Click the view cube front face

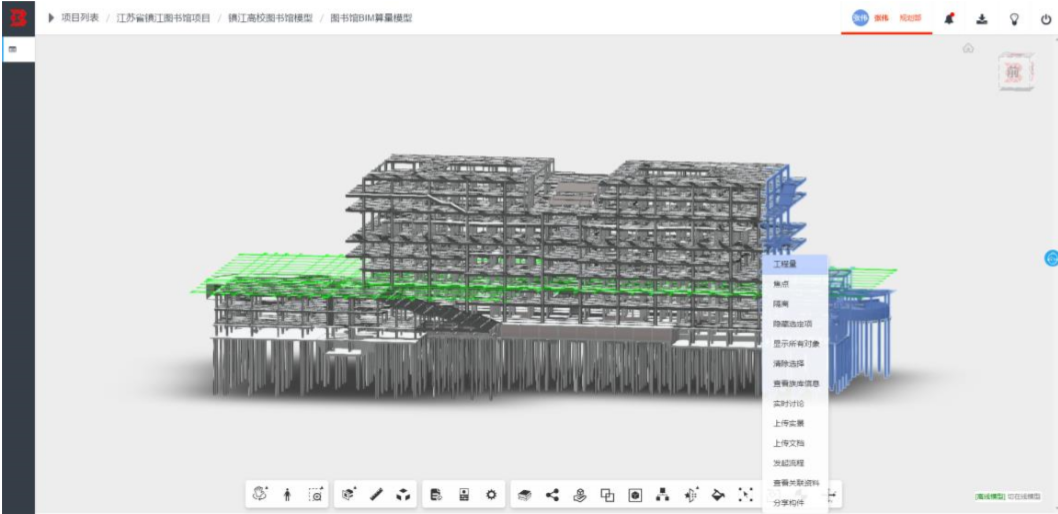(1014, 71)
